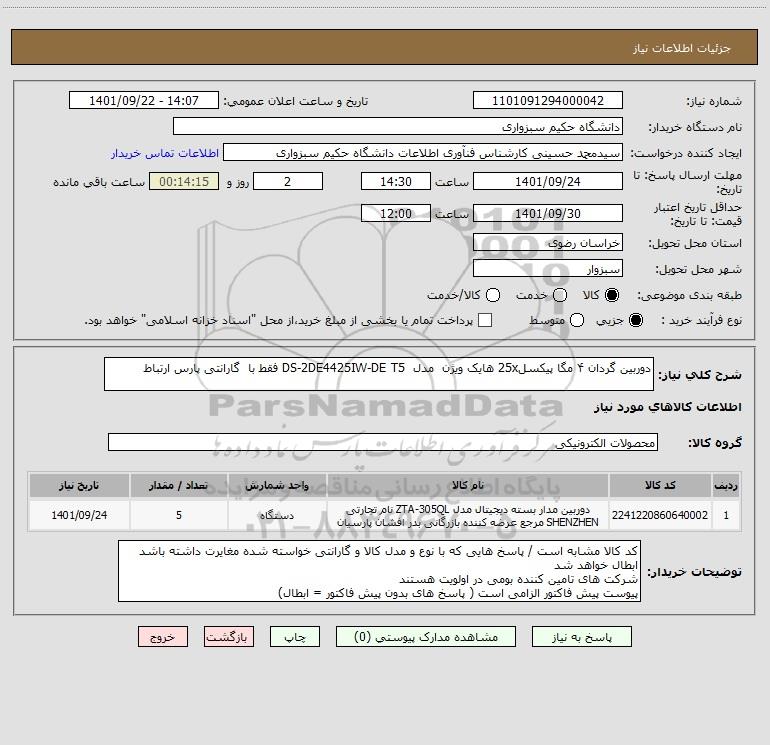Click the requester field سیدمجد حسینی

[x=423, y=153]
